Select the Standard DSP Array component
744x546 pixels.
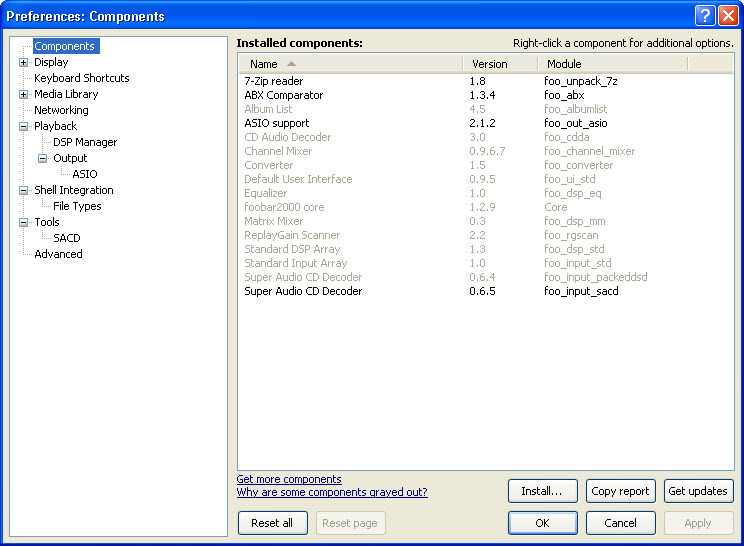pos(485,249)
